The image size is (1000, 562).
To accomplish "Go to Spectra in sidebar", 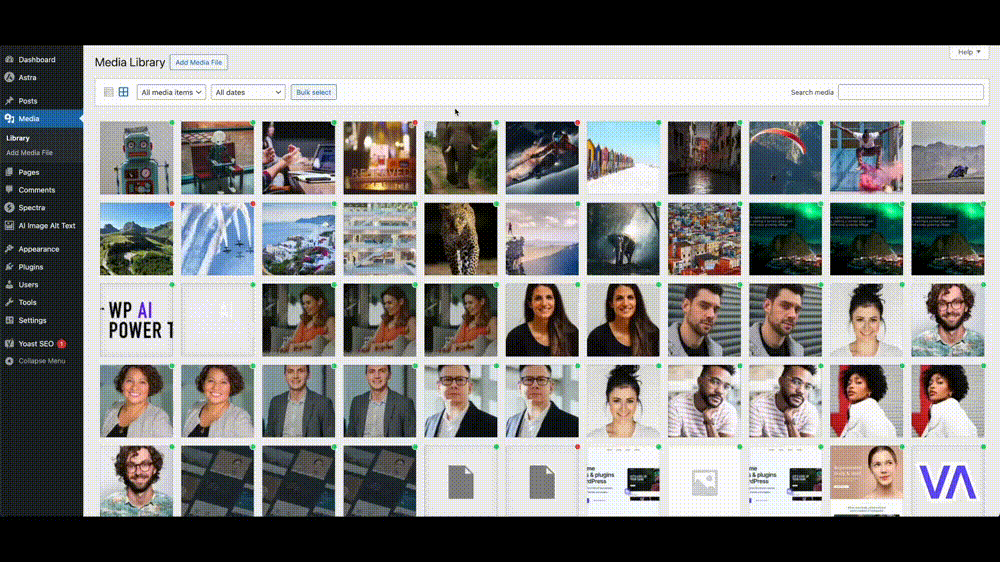I will click(31, 207).
